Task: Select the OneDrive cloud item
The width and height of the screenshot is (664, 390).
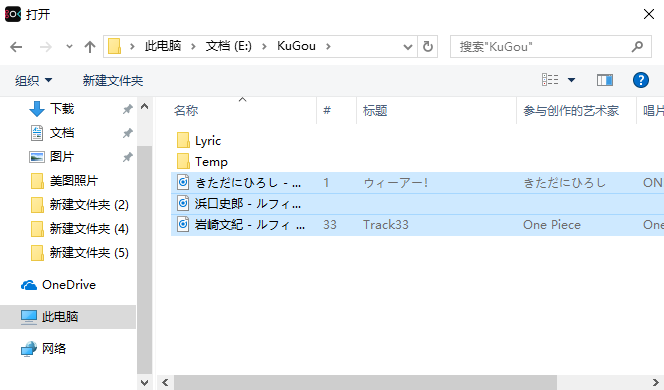Action: [58, 285]
